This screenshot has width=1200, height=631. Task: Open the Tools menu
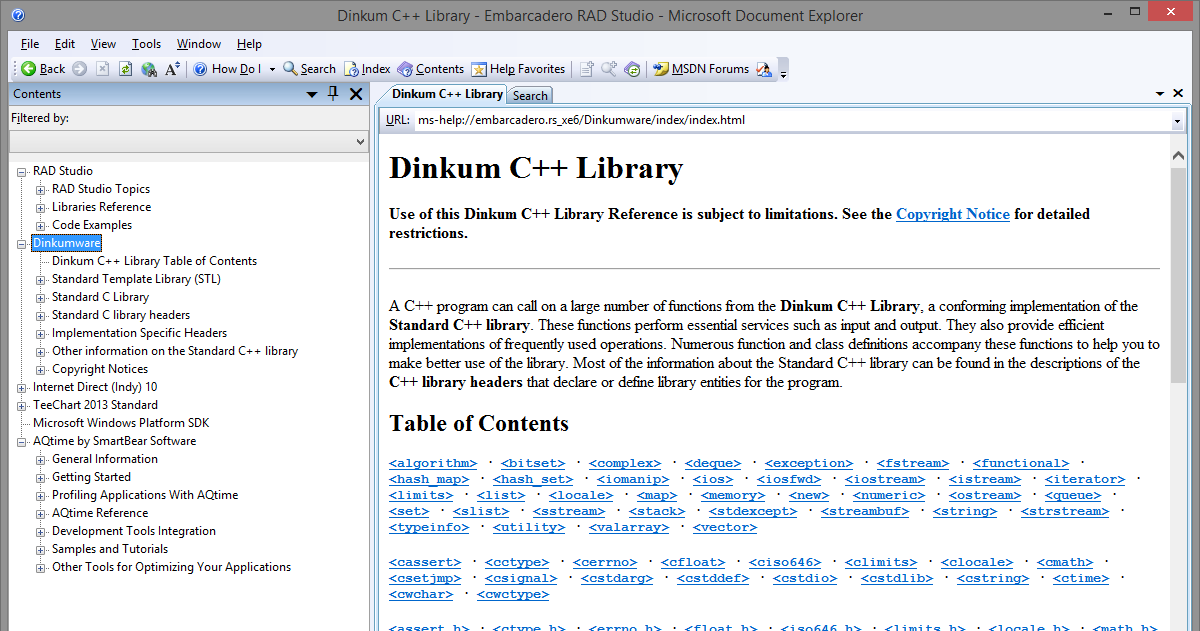pos(146,44)
